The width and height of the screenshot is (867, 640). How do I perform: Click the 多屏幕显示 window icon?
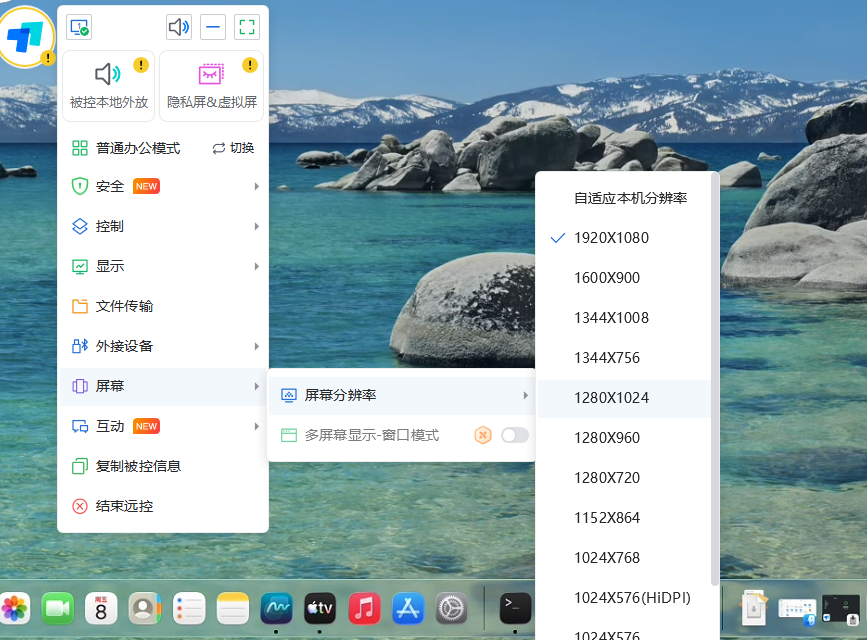pos(289,435)
